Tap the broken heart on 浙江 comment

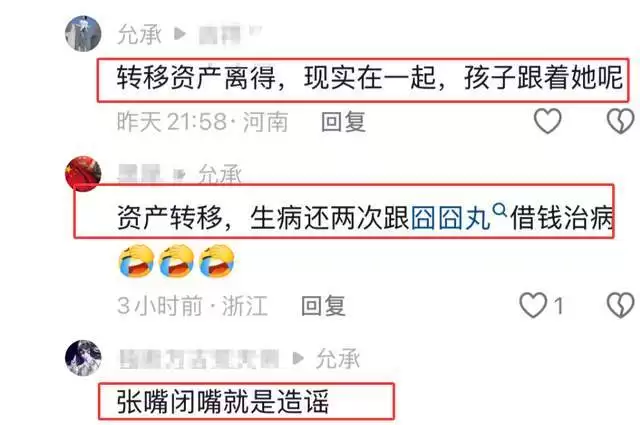[621, 305]
